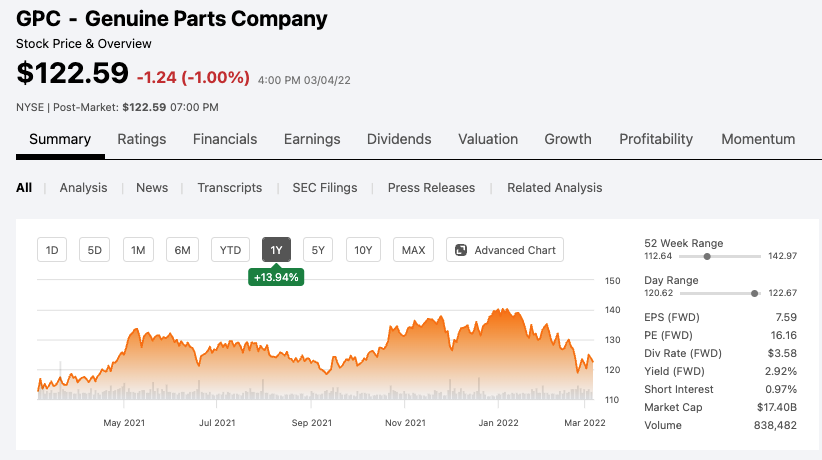
Task: Click the -1.24 (-1.00%) price change
Action: coord(193,78)
